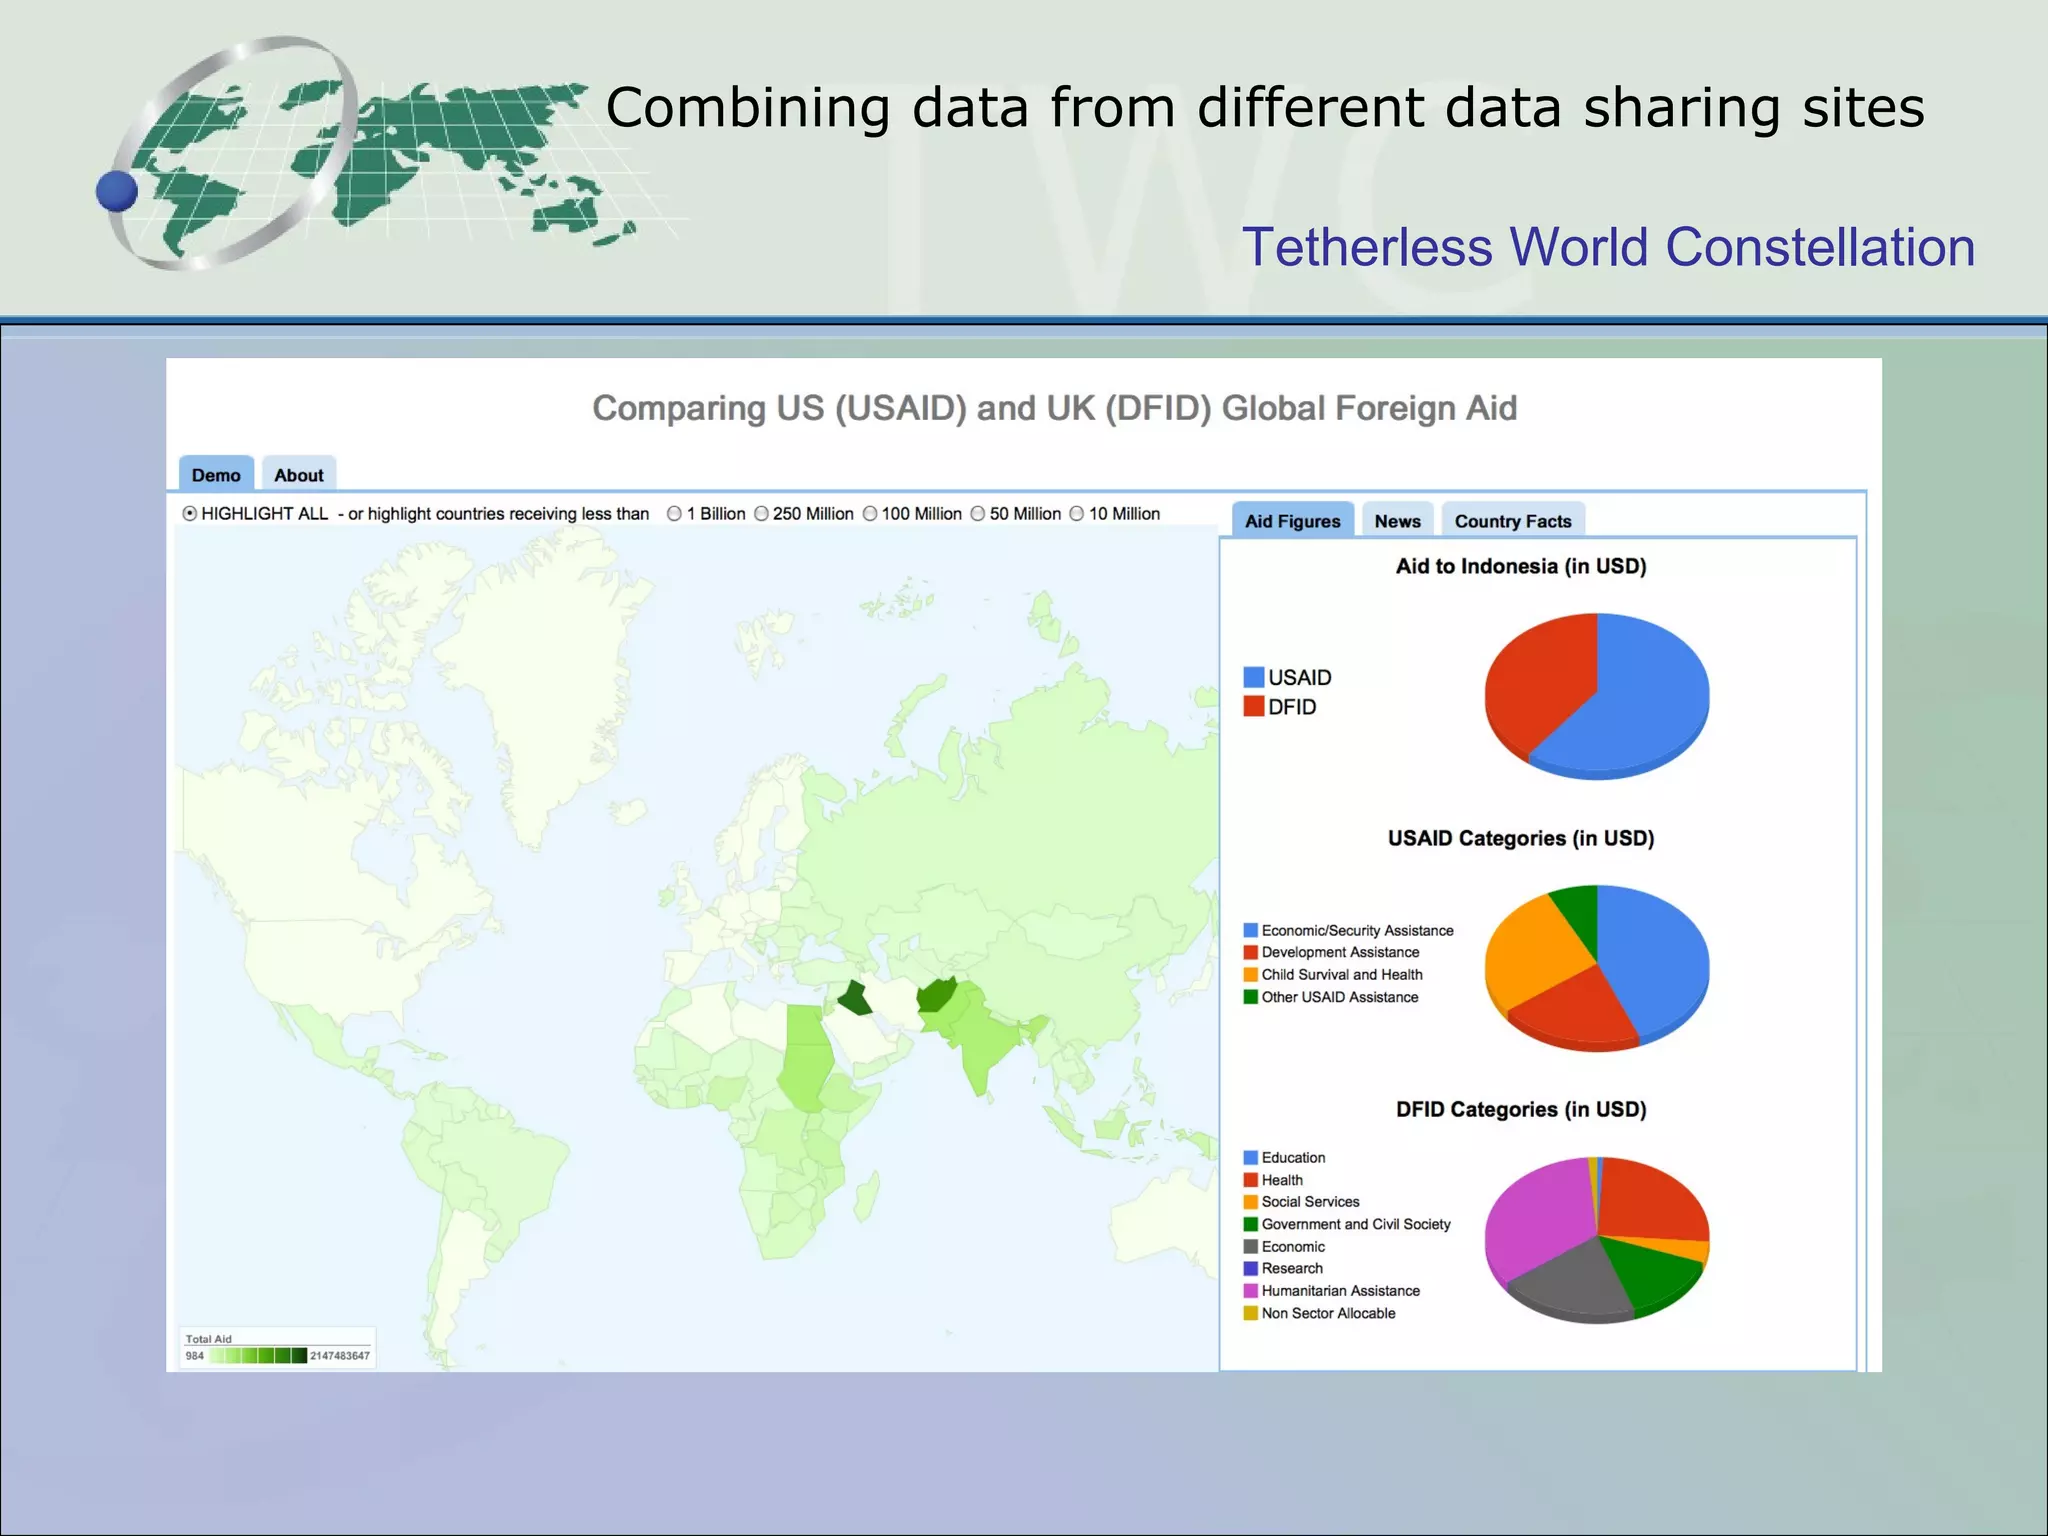Choose the 250 Million threshold option

[x=762, y=514]
